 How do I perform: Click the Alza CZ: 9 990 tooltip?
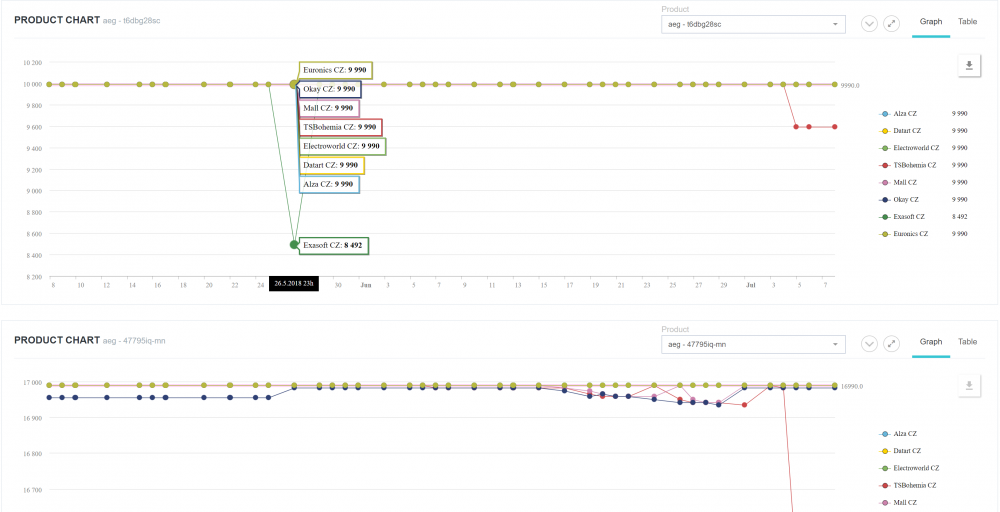329,185
